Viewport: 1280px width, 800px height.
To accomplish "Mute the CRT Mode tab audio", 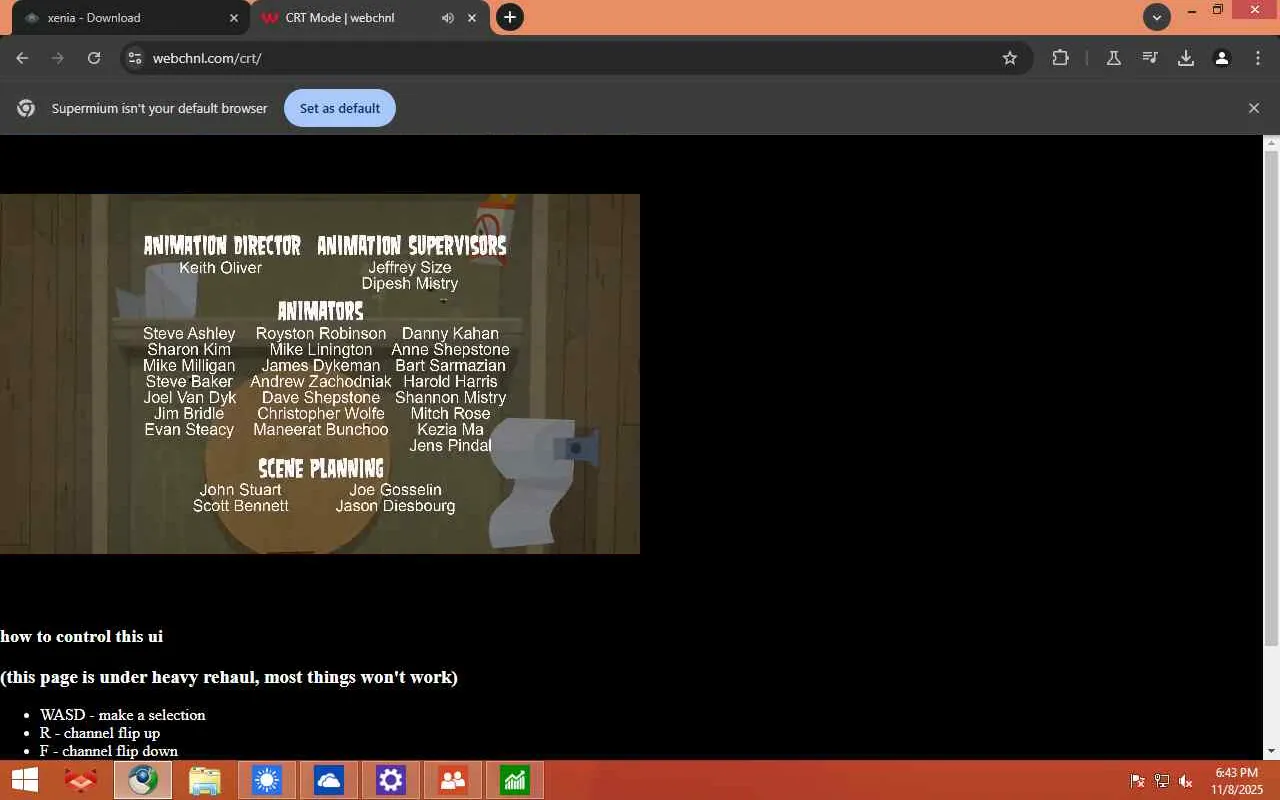I will click(447, 18).
